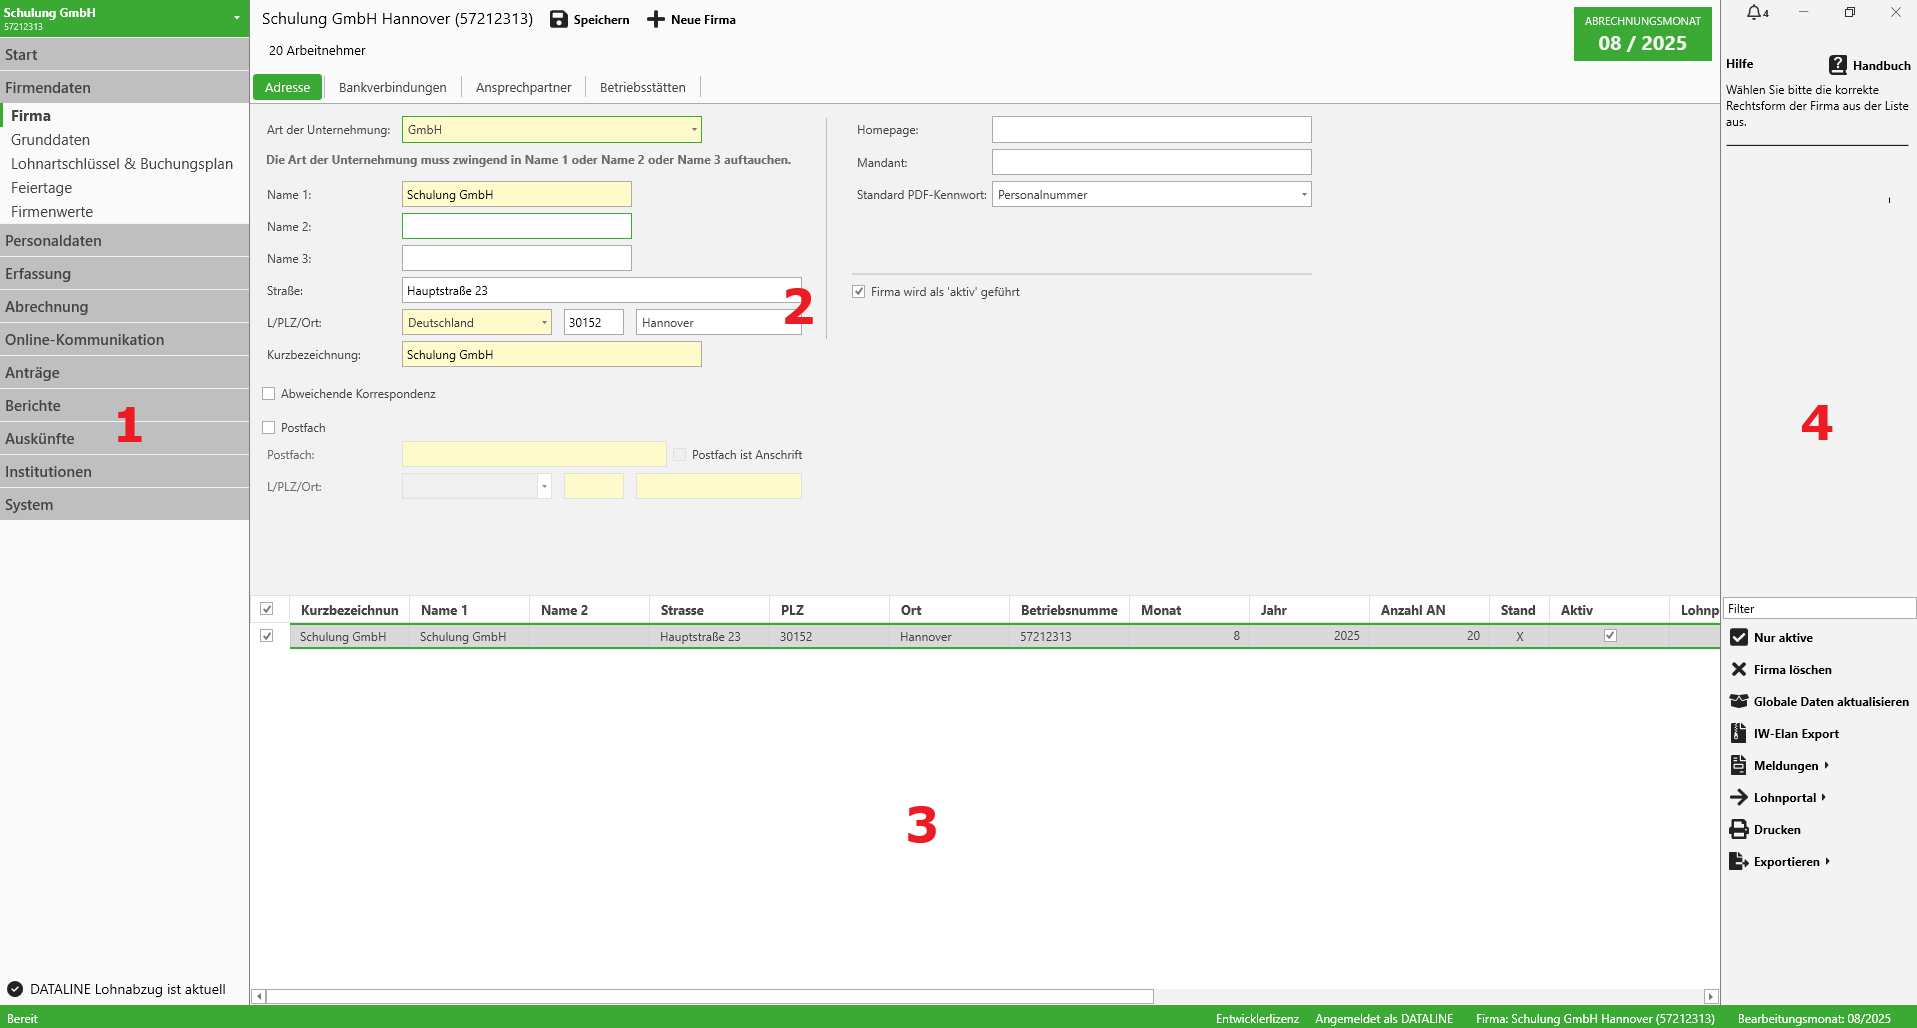The height and width of the screenshot is (1028, 1917).
Task: Click the Firma löschen X icon
Action: pos(1739,669)
